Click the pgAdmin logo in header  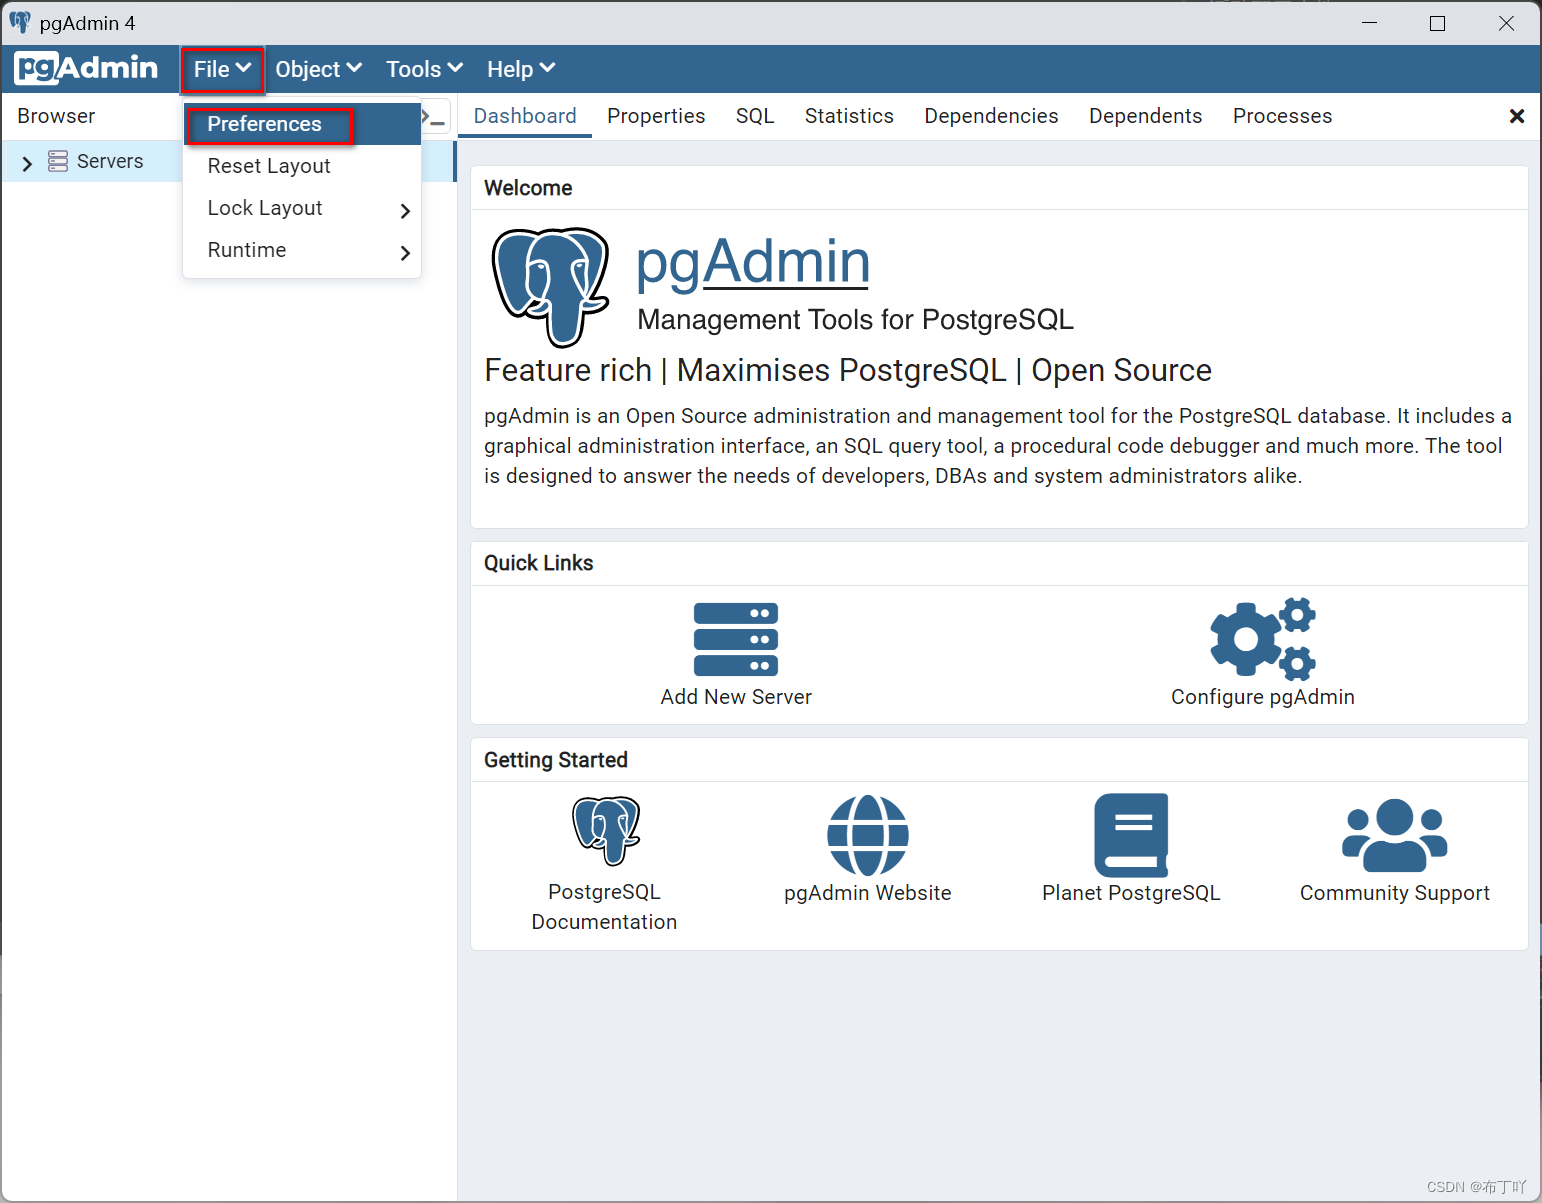tap(86, 68)
